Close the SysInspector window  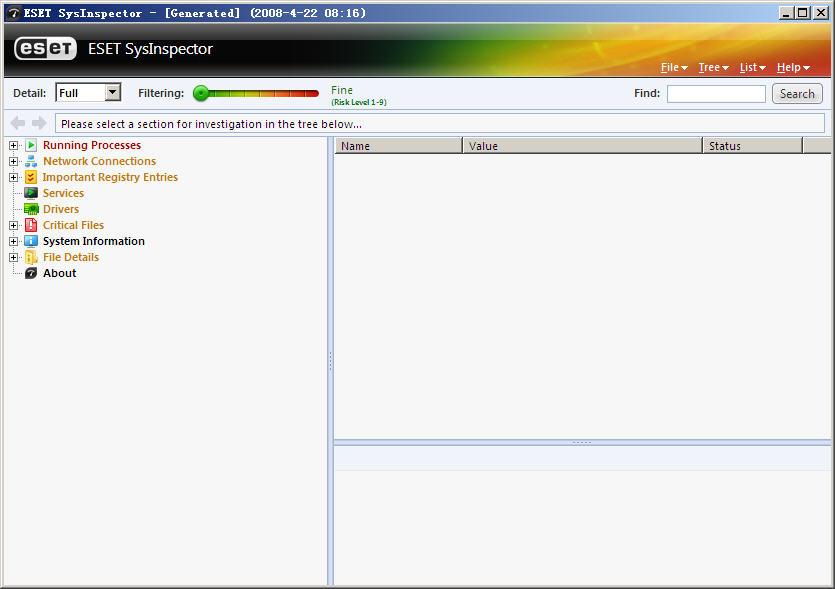[x=821, y=13]
